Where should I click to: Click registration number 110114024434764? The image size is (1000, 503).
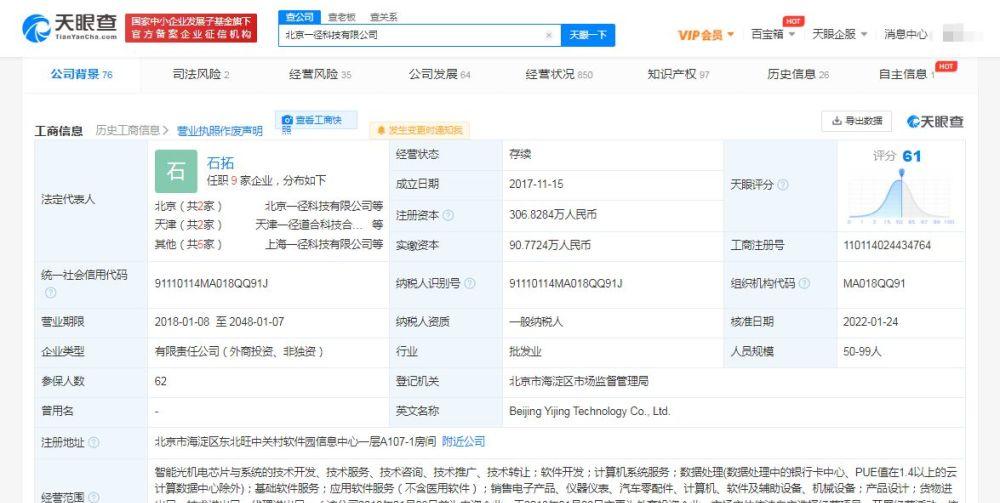point(887,245)
